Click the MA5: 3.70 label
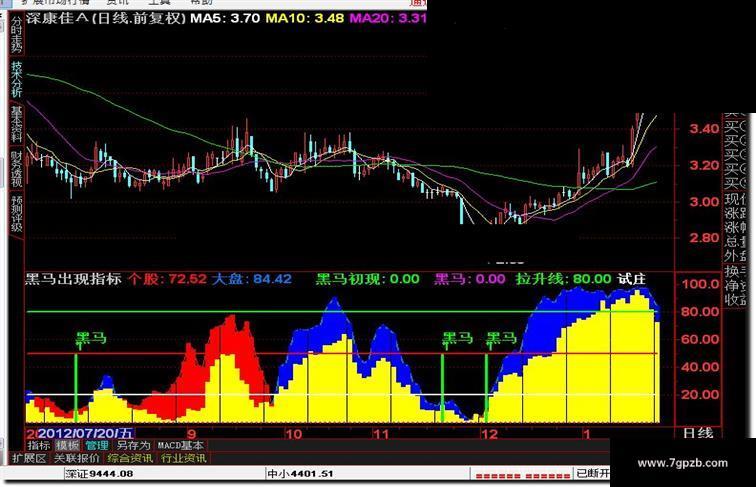This screenshot has width=756, height=487. point(225,19)
